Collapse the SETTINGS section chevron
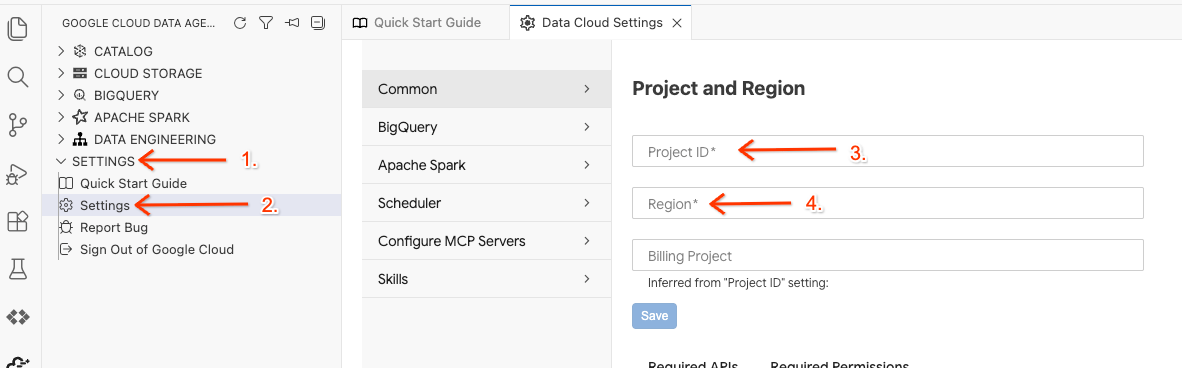This screenshot has width=1182, height=368. 61,161
